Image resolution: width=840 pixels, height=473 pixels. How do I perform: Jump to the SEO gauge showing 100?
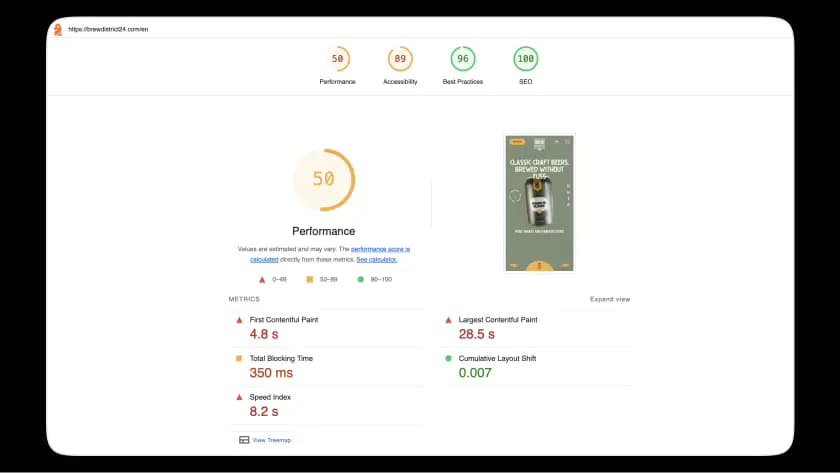[x=526, y=59]
